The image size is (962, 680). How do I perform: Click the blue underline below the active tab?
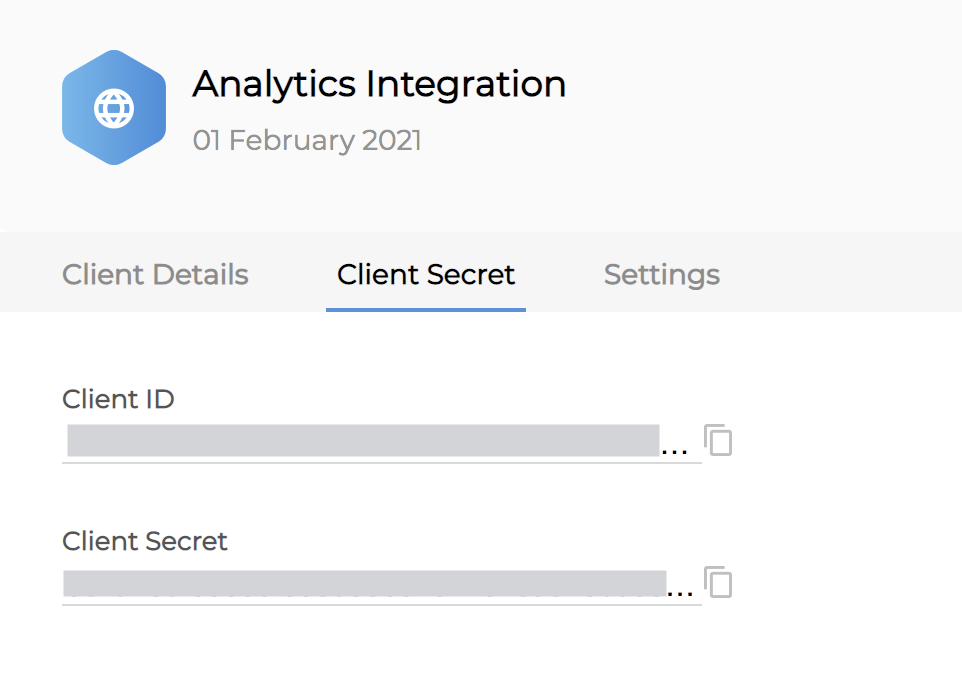(x=426, y=309)
